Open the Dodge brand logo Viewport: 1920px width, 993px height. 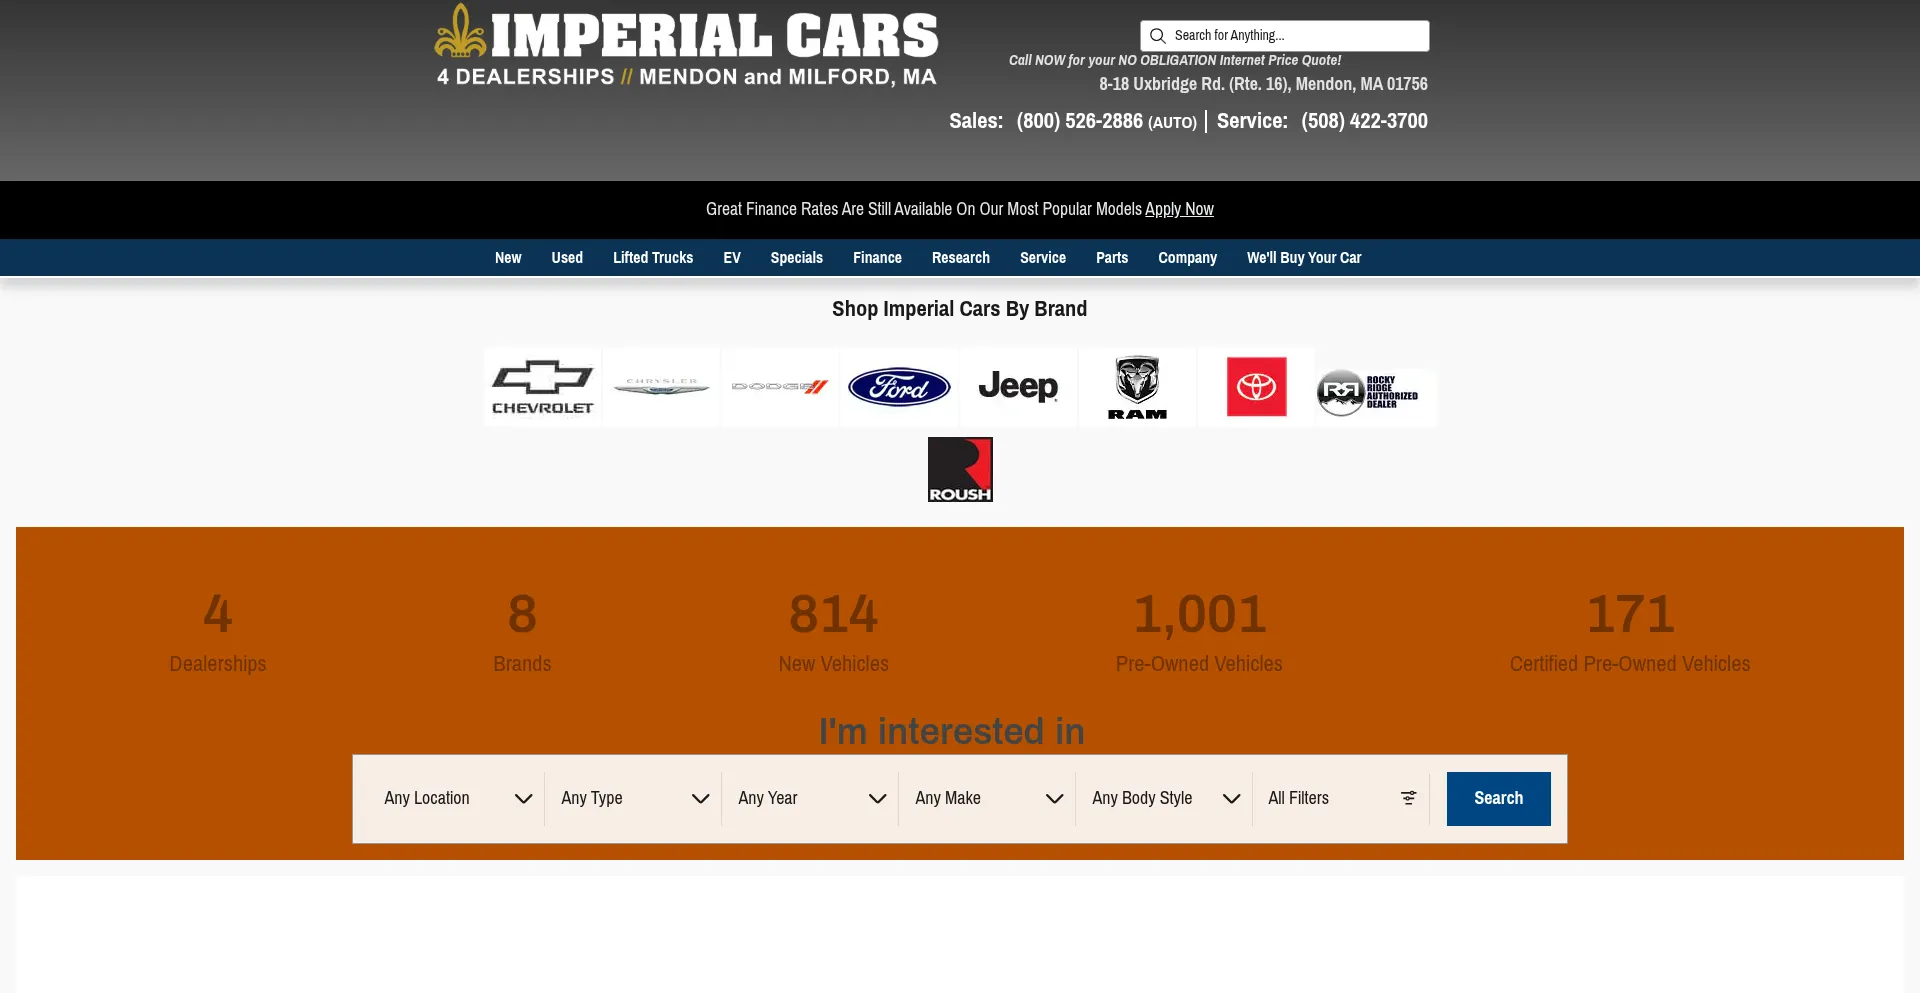pos(780,387)
